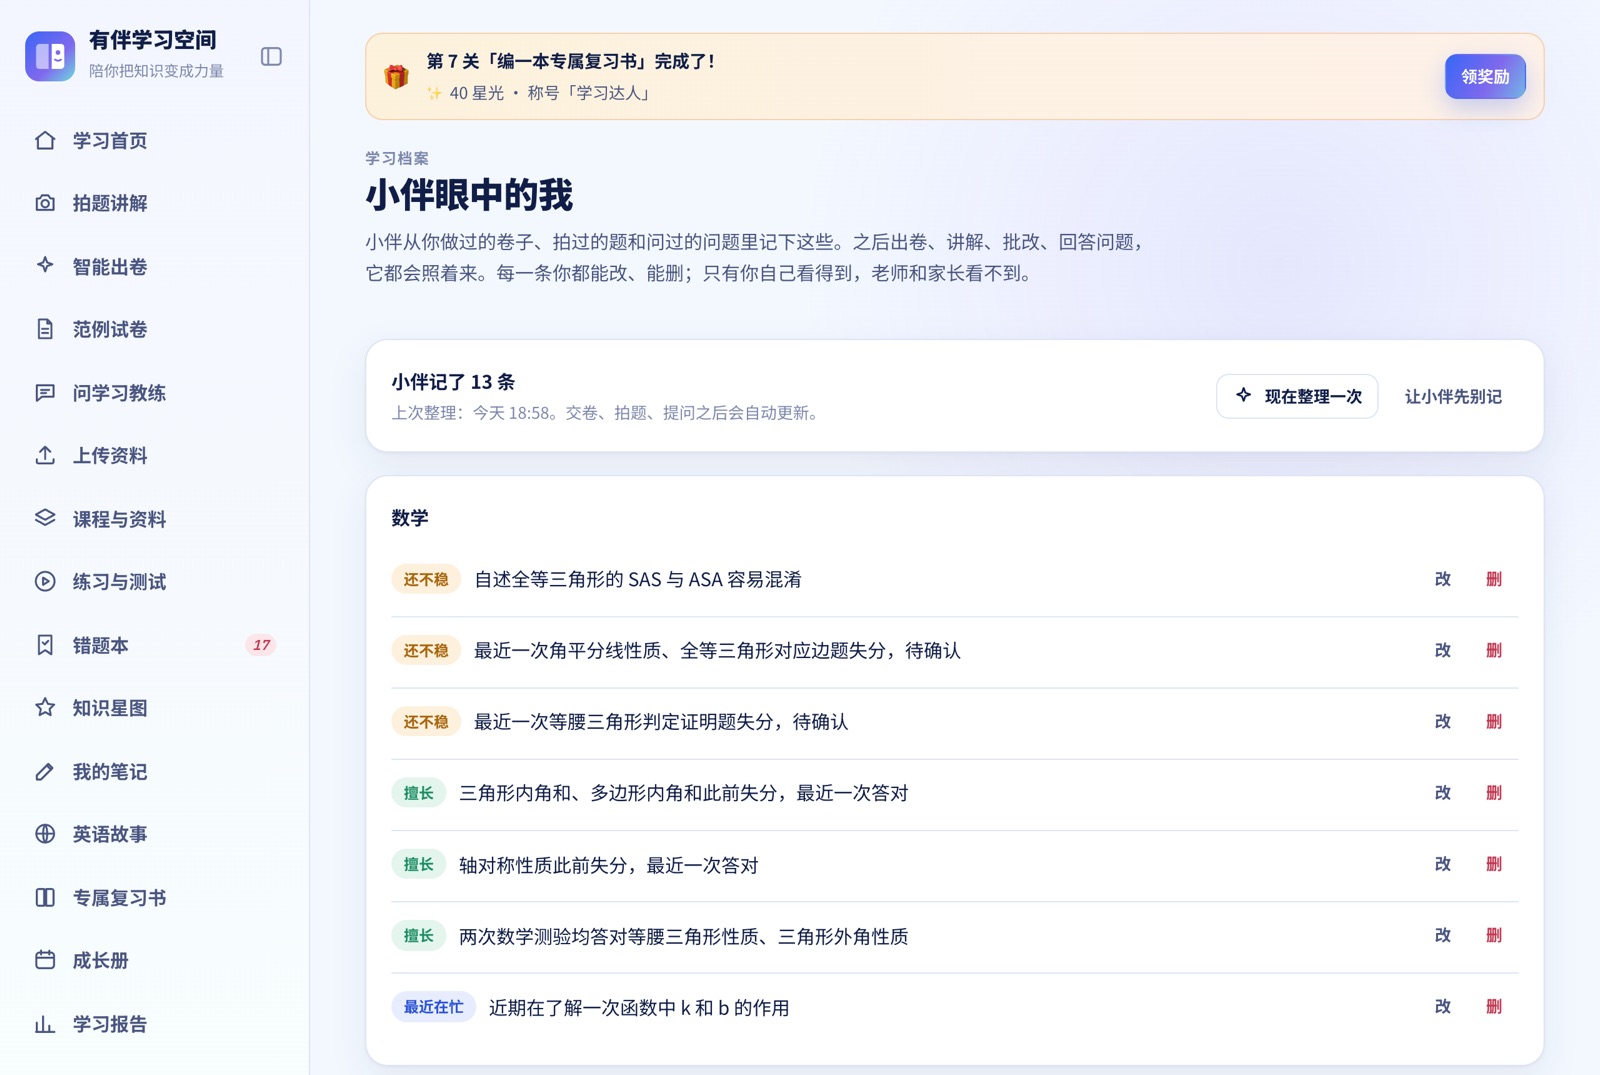Click the 17 badge next to 错题本
Image resolution: width=1600 pixels, height=1075 pixels.
[x=261, y=645]
